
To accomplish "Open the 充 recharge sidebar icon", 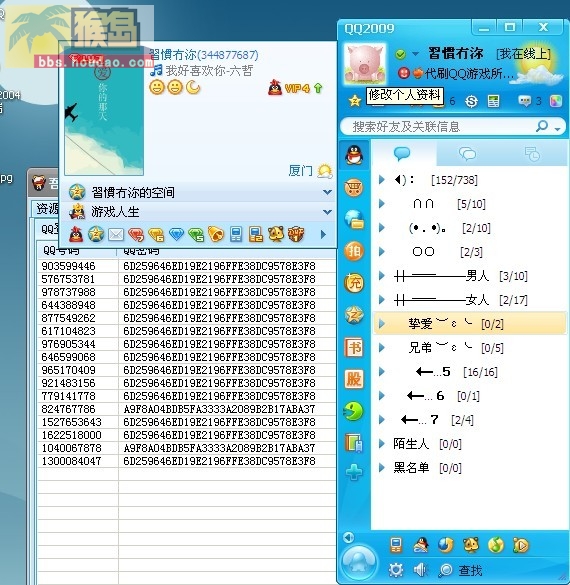I will pyautogui.click(x=354, y=283).
